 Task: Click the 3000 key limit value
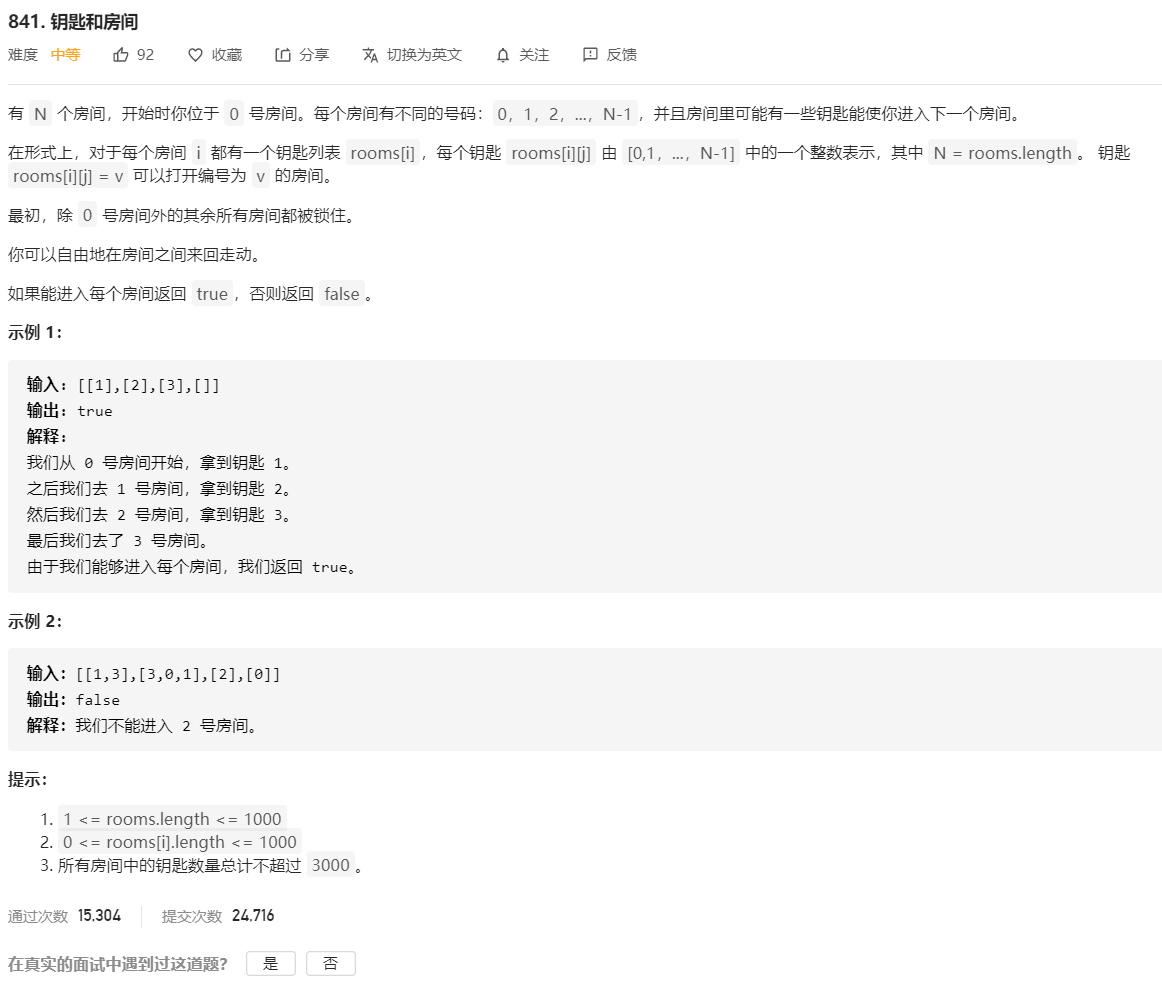[x=331, y=865]
